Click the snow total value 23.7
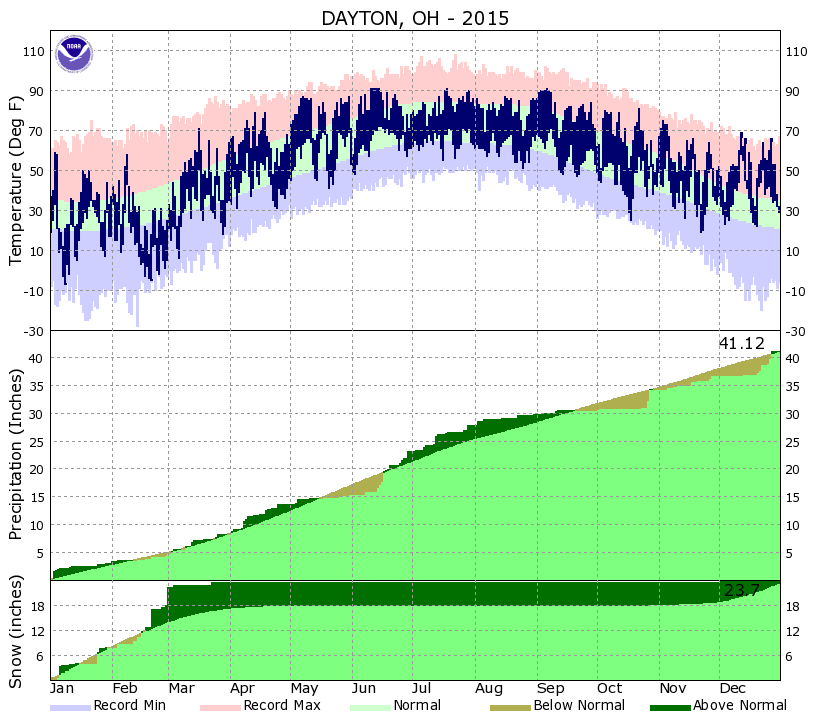This screenshot has width=830, height=720. 742,590
